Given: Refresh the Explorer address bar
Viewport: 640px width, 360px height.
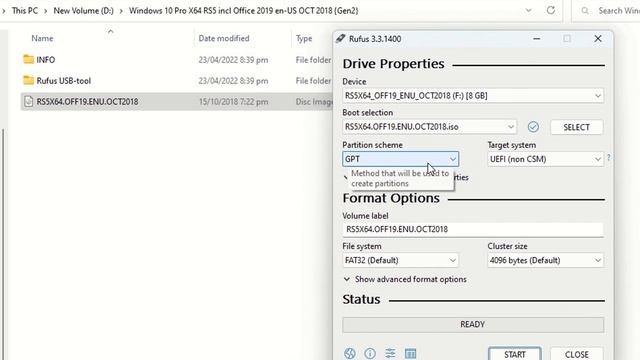Looking at the screenshot, I should coord(551,10).
